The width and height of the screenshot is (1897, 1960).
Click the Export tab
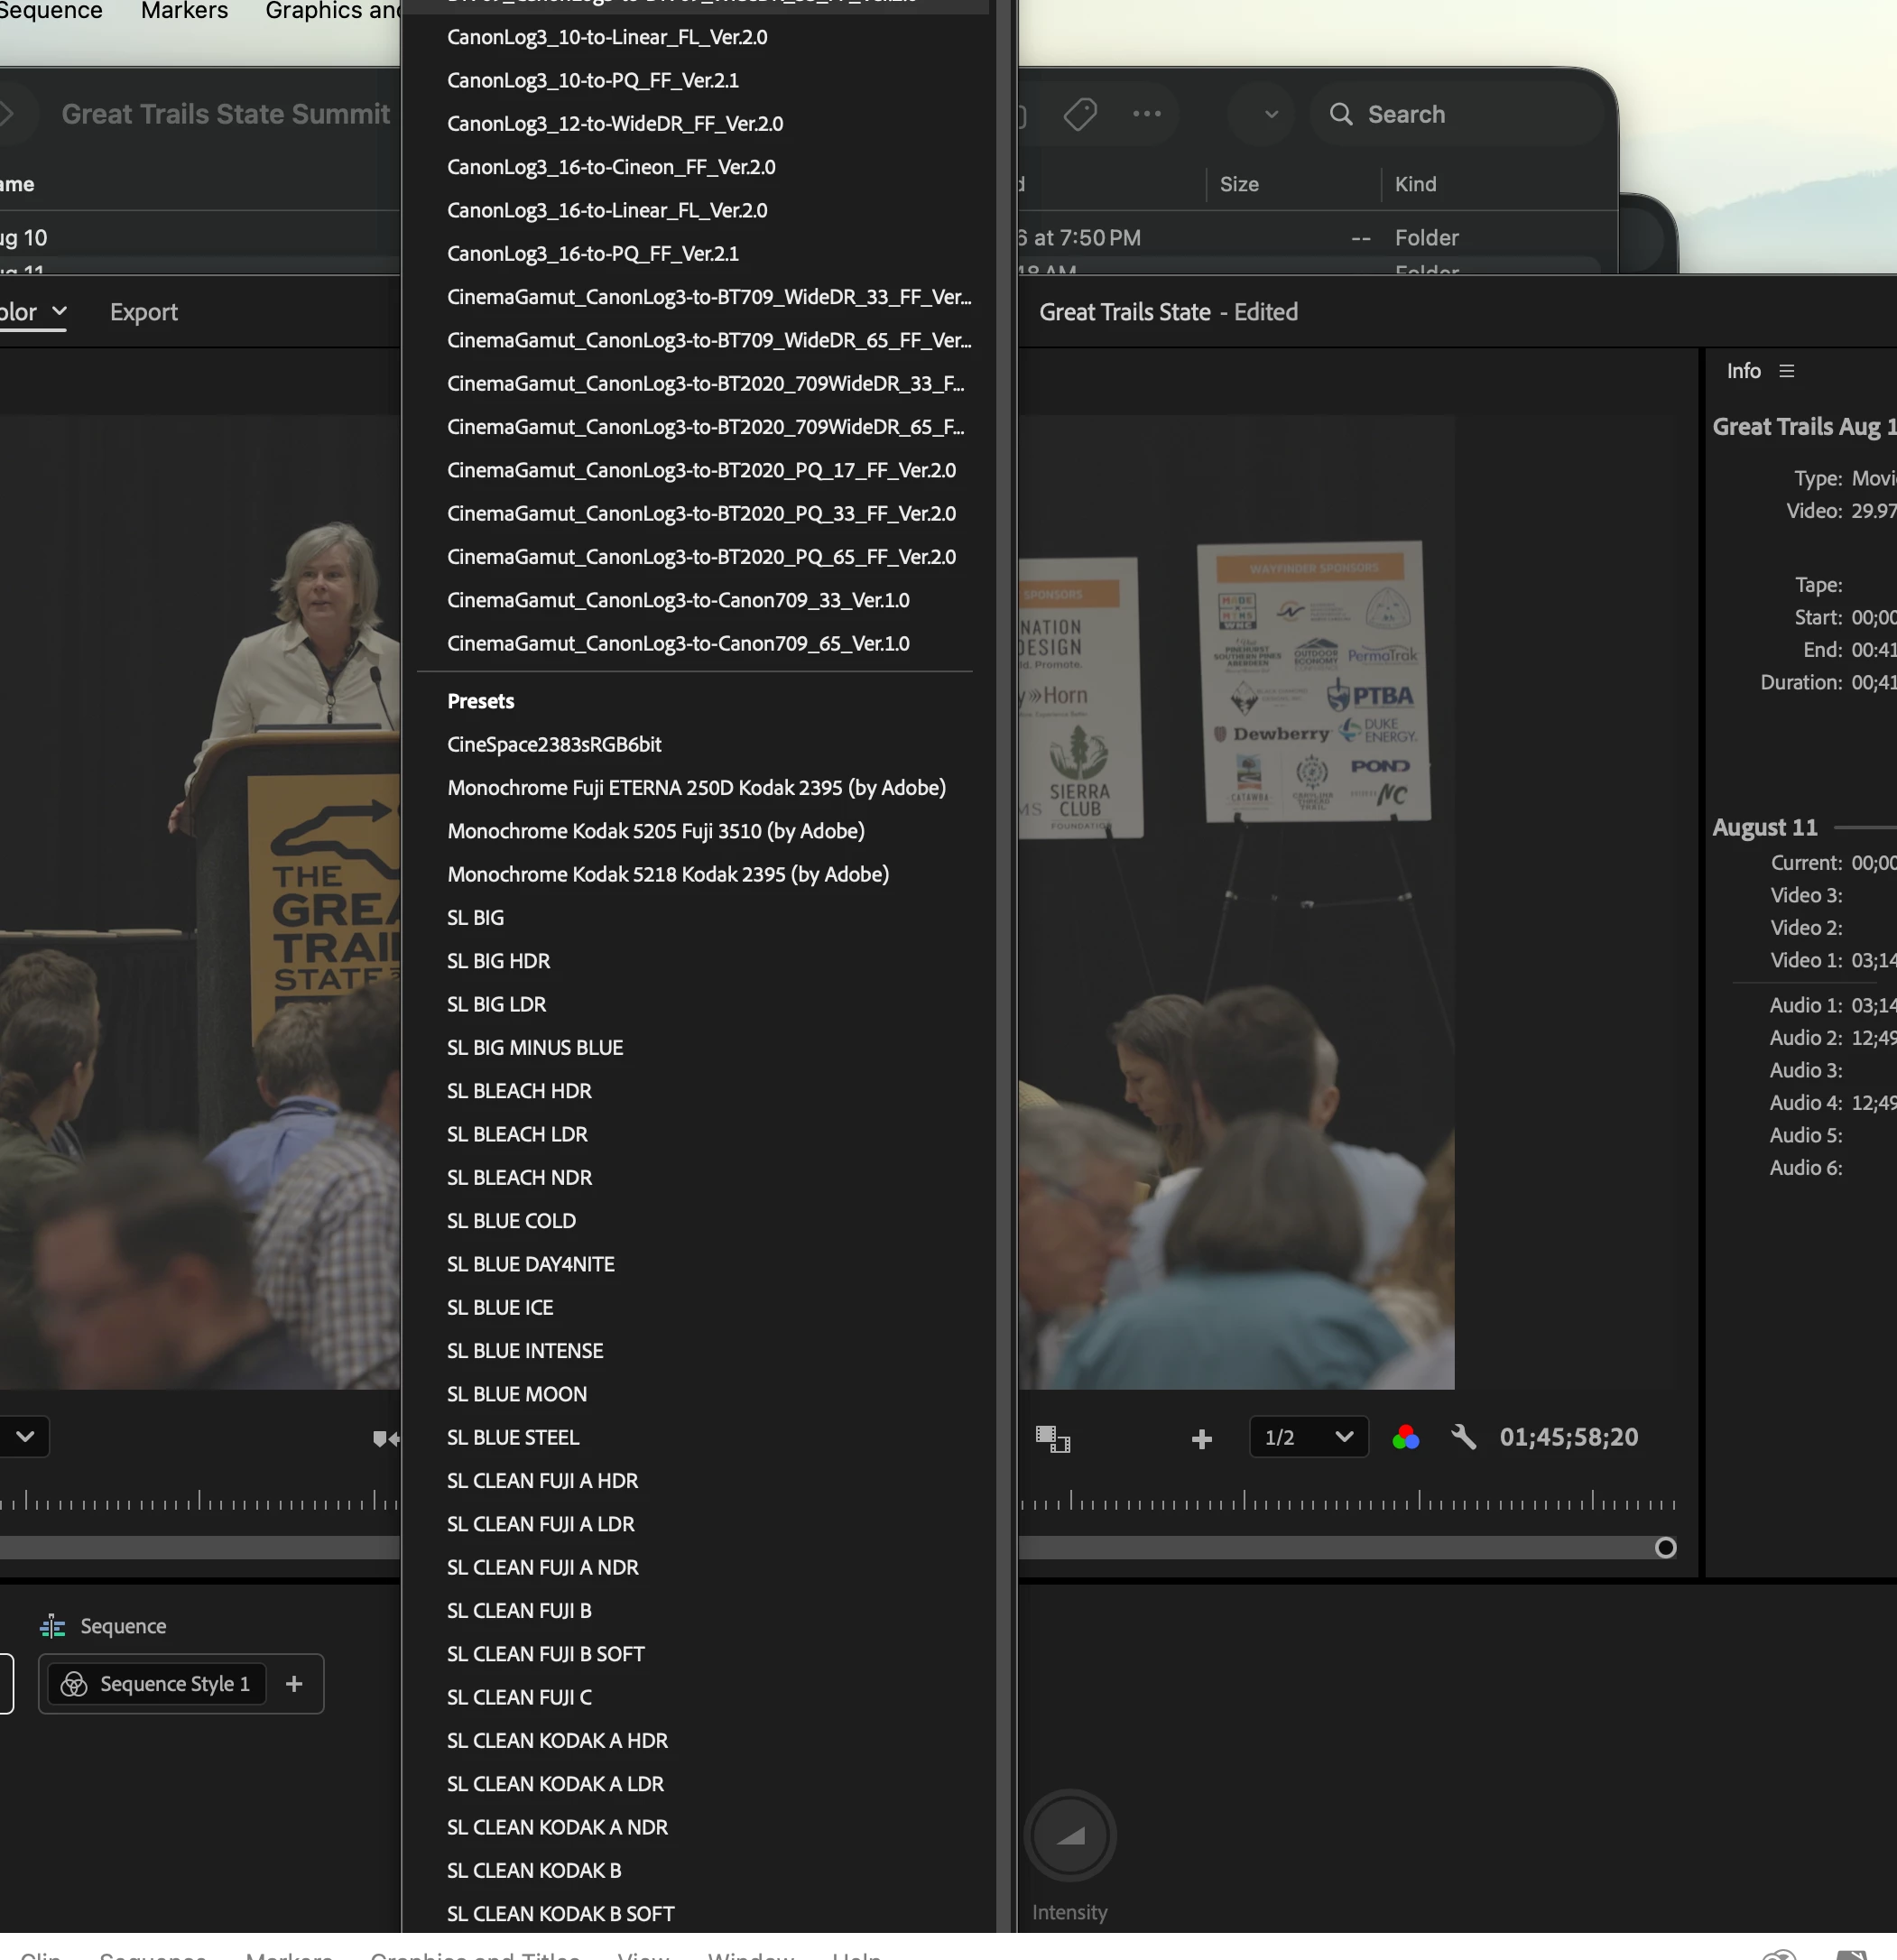pos(144,312)
